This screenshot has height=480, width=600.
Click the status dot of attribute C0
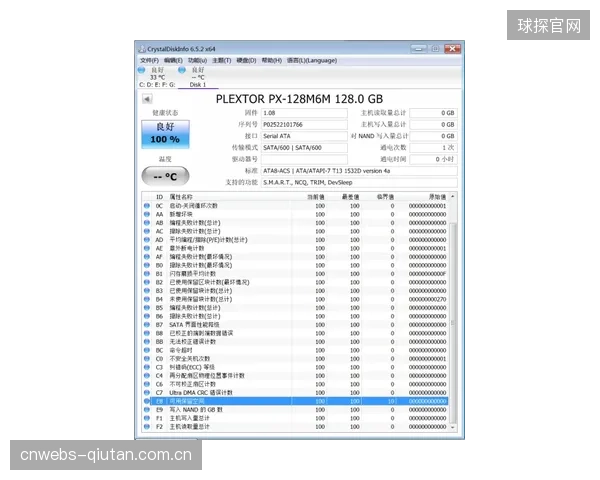coord(147,359)
